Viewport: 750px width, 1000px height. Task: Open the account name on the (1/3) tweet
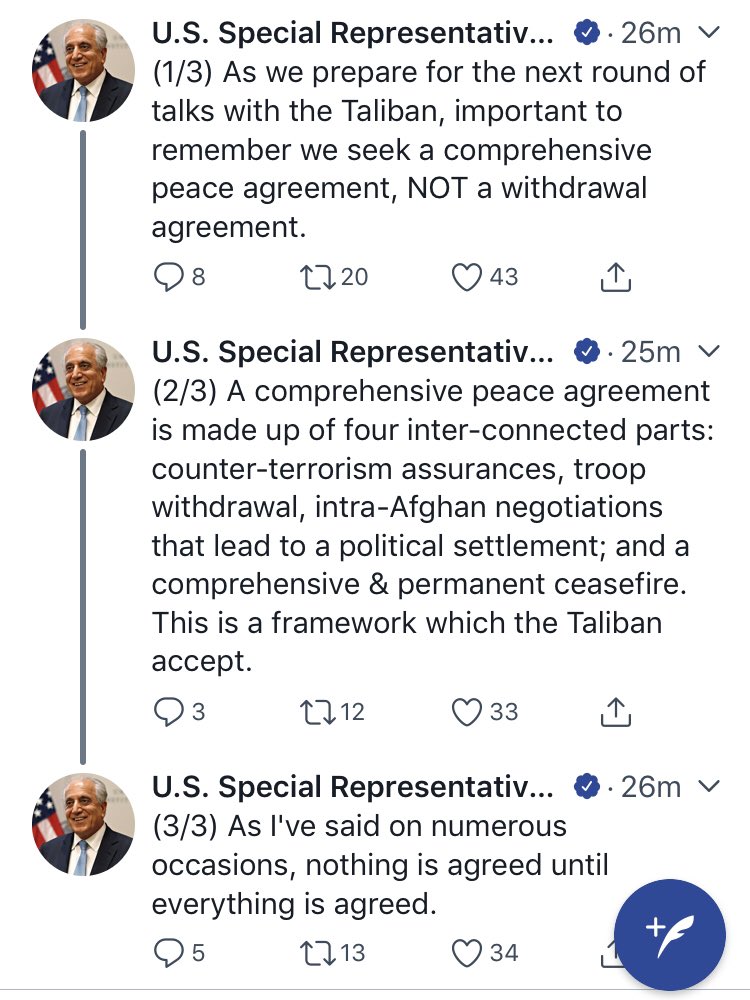[351, 34]
